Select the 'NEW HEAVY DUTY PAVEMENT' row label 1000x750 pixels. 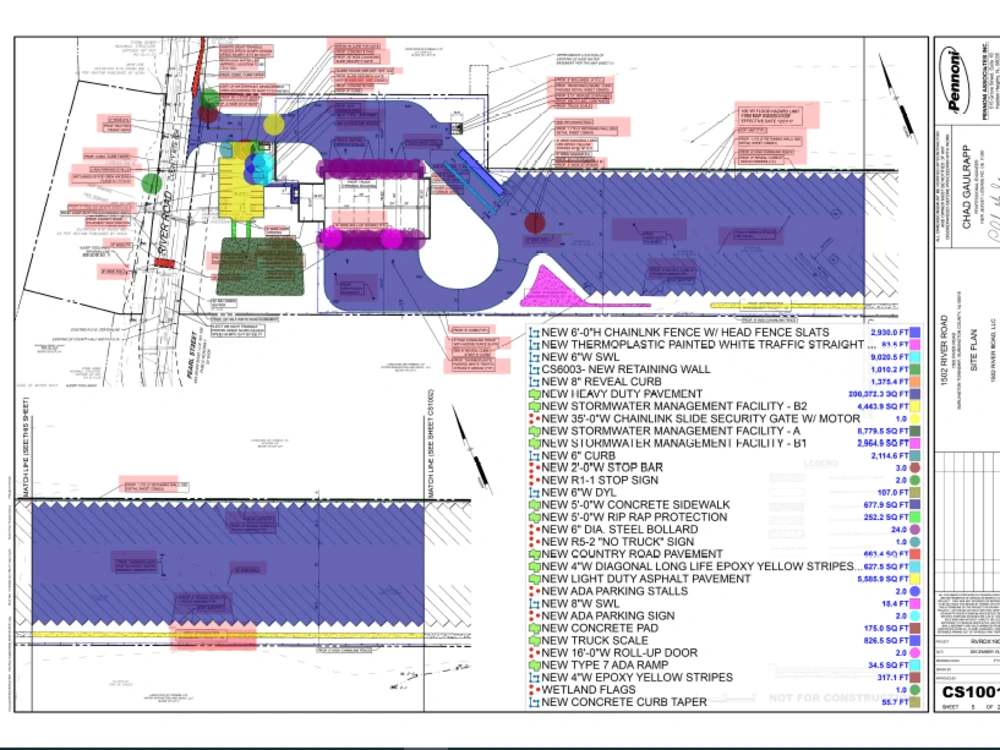[x=622, y=394]
